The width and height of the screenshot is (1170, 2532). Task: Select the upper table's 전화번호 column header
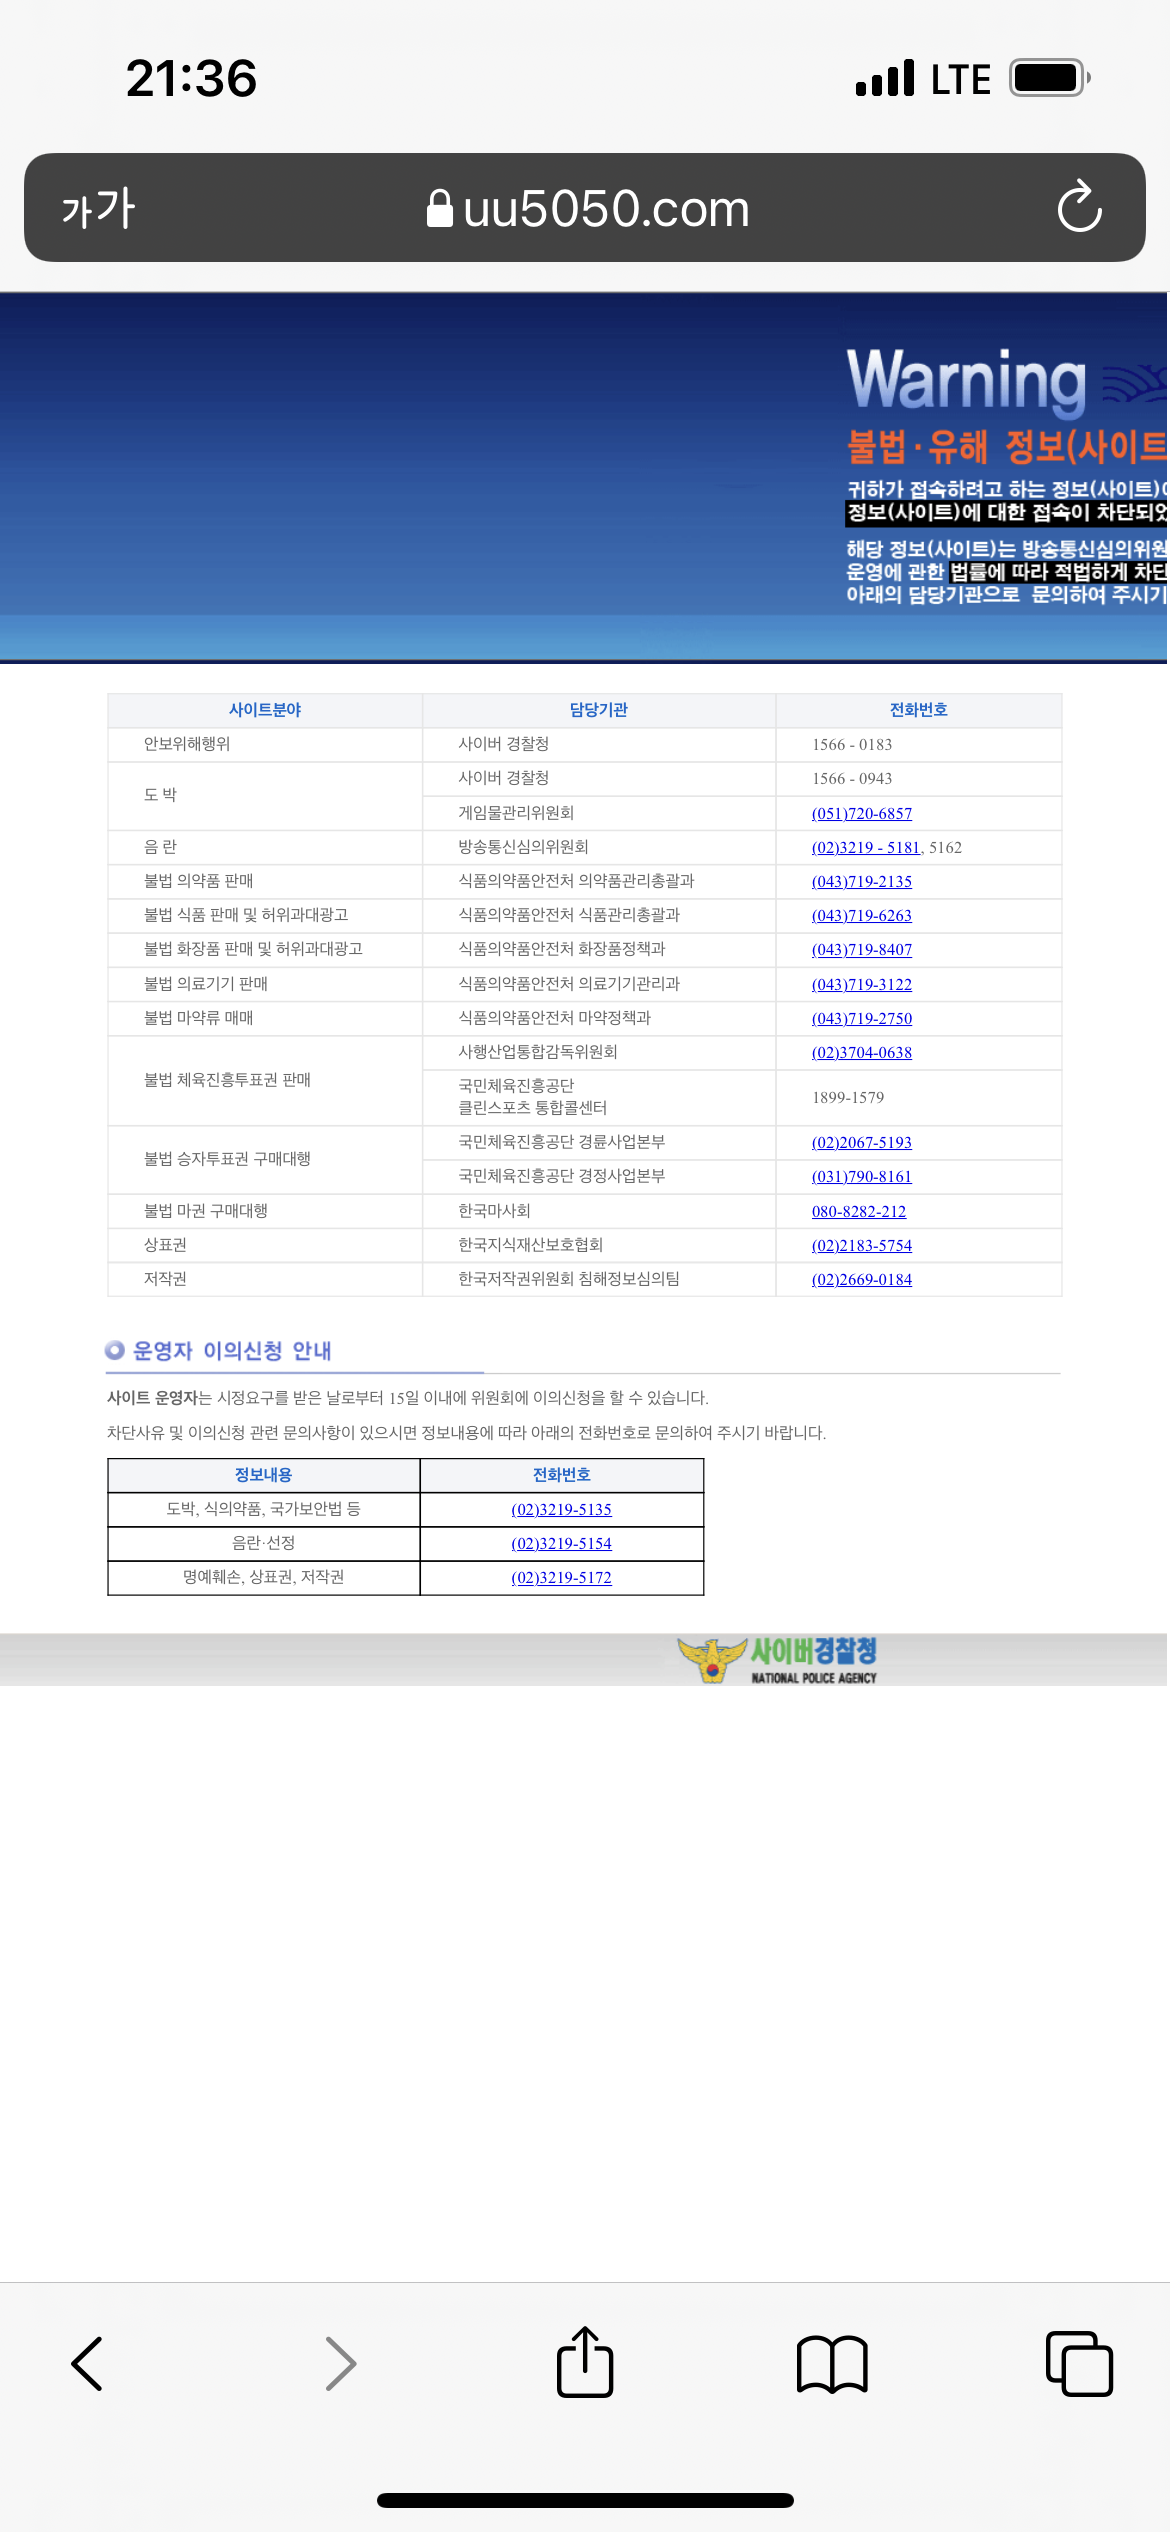(x=919, y=710)
